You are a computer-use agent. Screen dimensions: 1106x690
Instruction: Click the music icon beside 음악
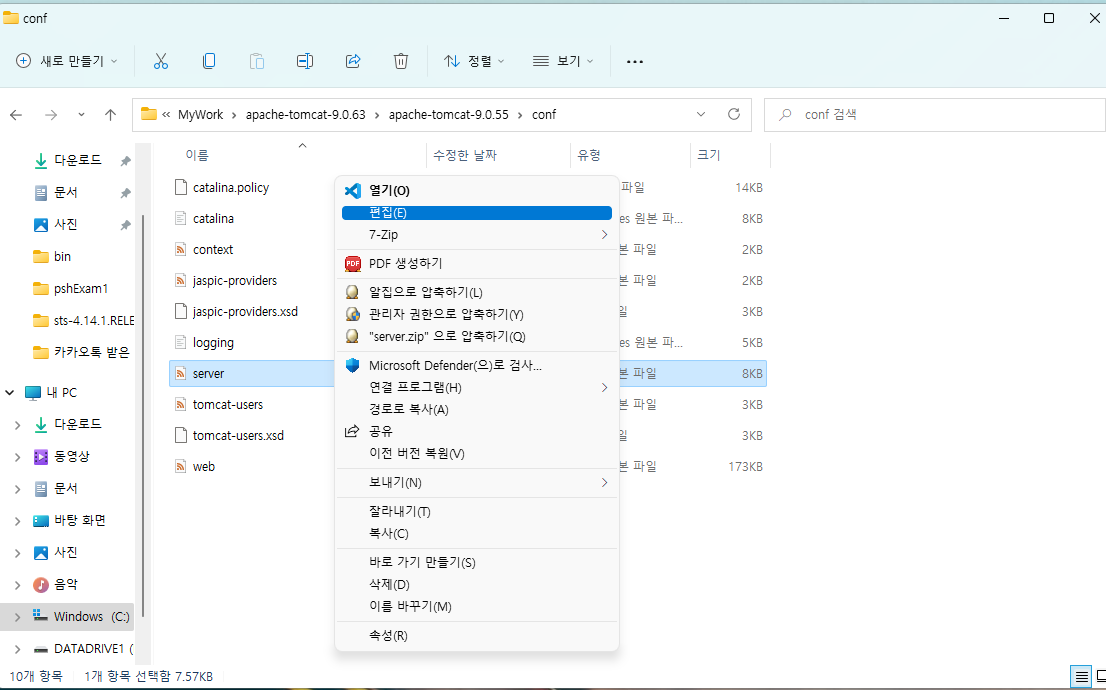pos(41,584)
